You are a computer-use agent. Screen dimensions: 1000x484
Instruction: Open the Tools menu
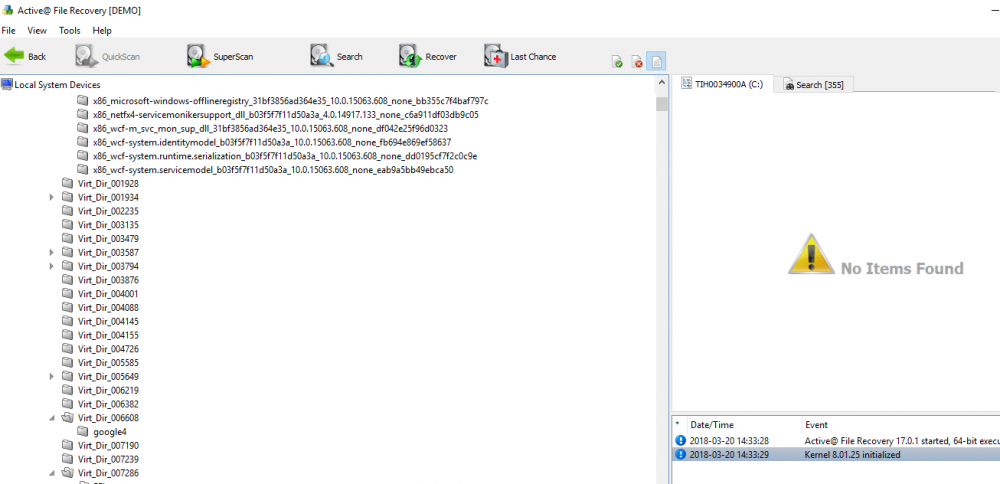pyautogui.click(x=70, y=31)
